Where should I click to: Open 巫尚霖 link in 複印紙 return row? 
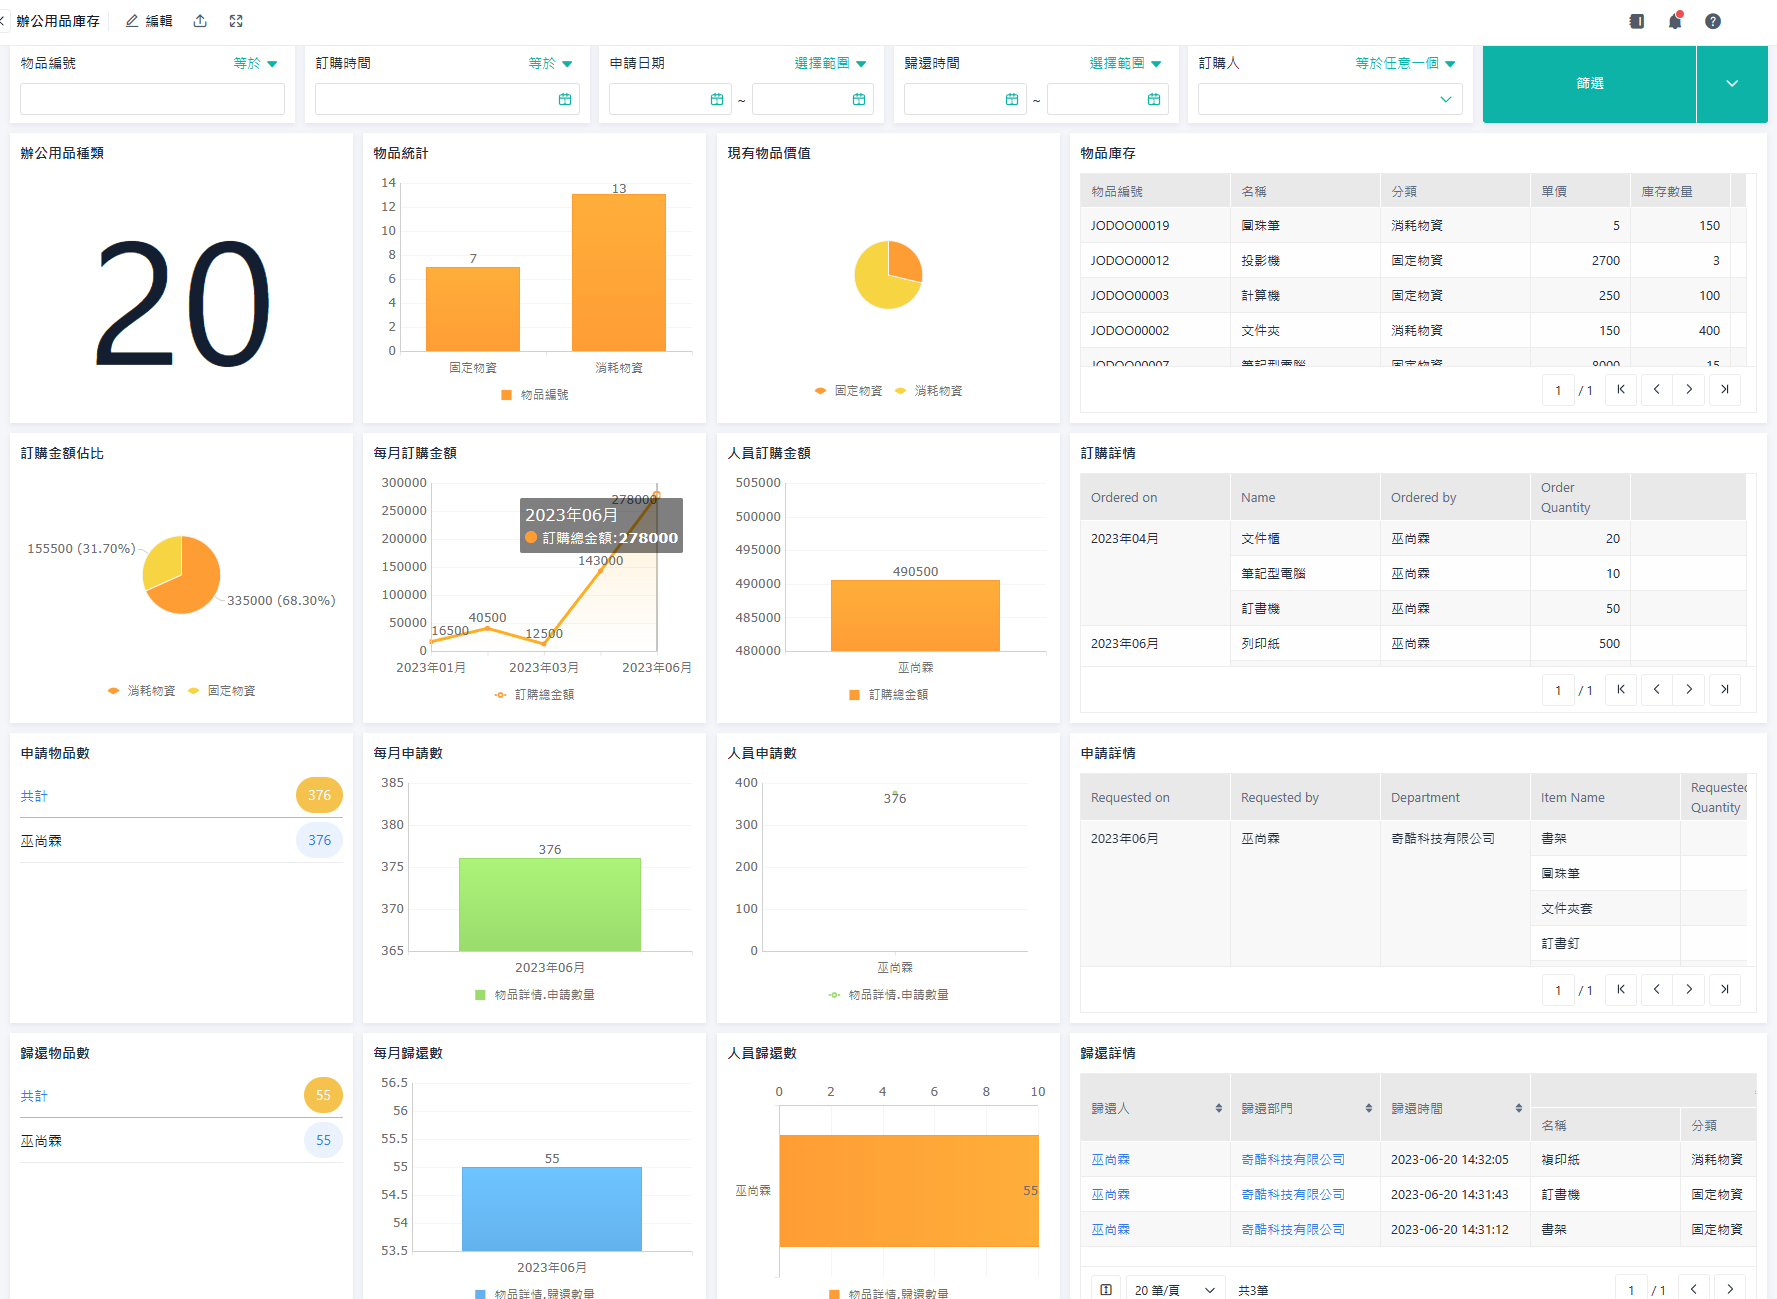point(1110,1160)
